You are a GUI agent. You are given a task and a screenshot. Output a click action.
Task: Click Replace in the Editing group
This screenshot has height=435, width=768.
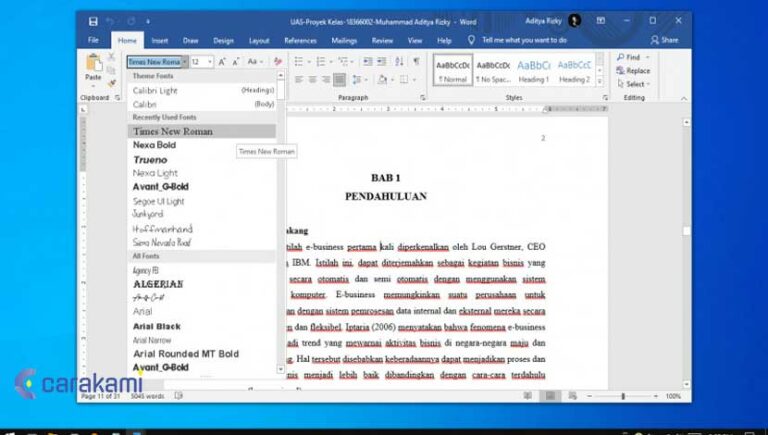coord(636,71)
